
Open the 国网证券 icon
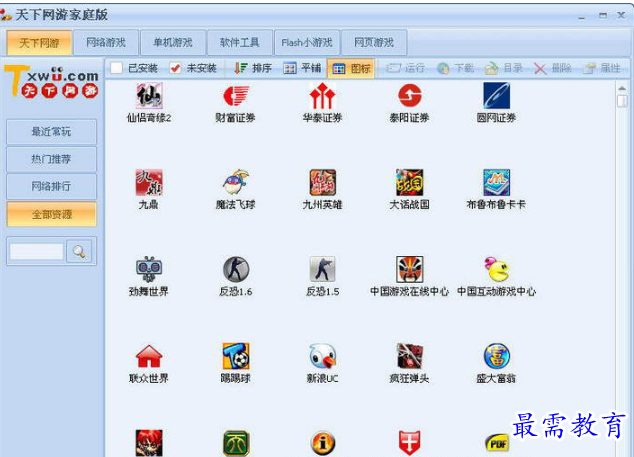tap(497, 96)
